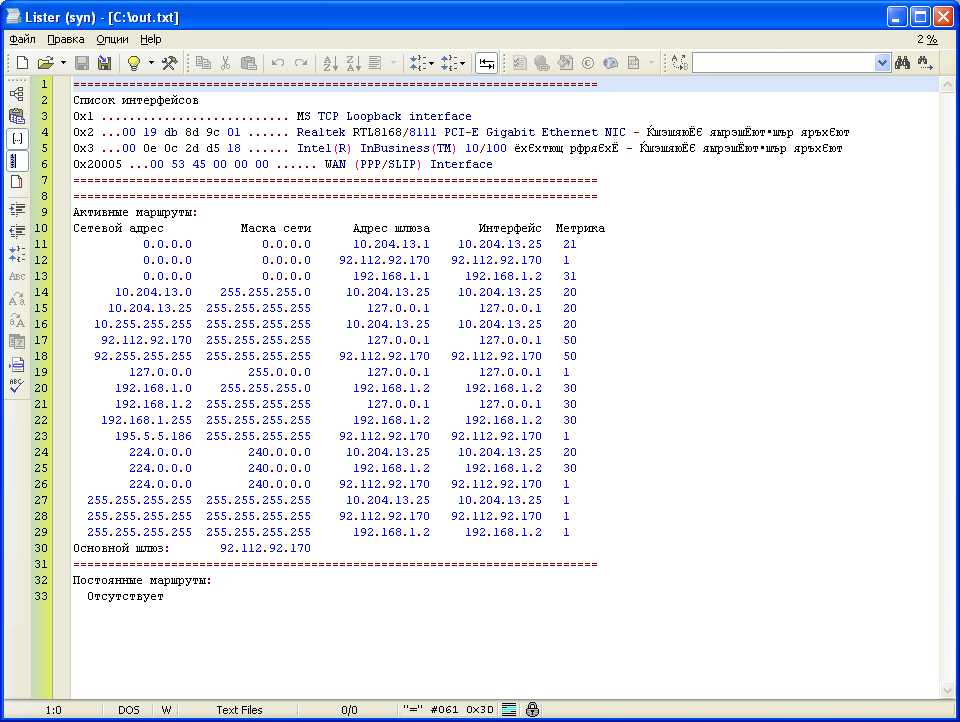This screenshot has width=960, height=722.
Task: Toggle the brackets [...] sidebar button
Action: [17, 138]
